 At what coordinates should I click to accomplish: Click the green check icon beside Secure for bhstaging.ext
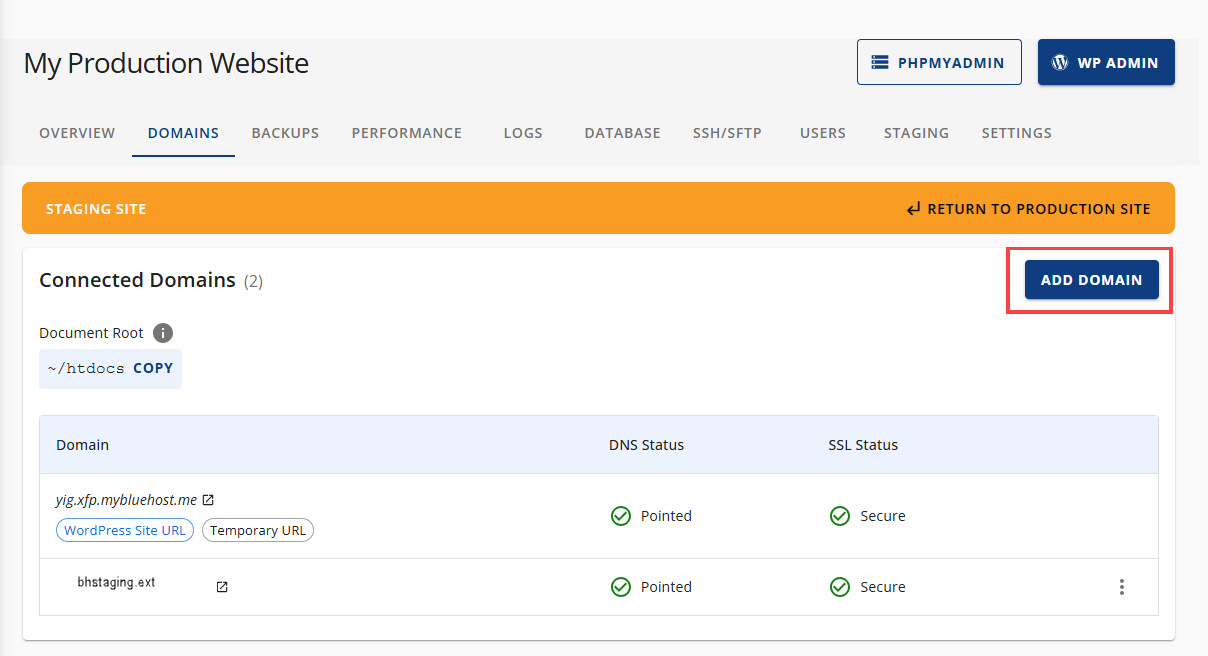tap(840, 587)
